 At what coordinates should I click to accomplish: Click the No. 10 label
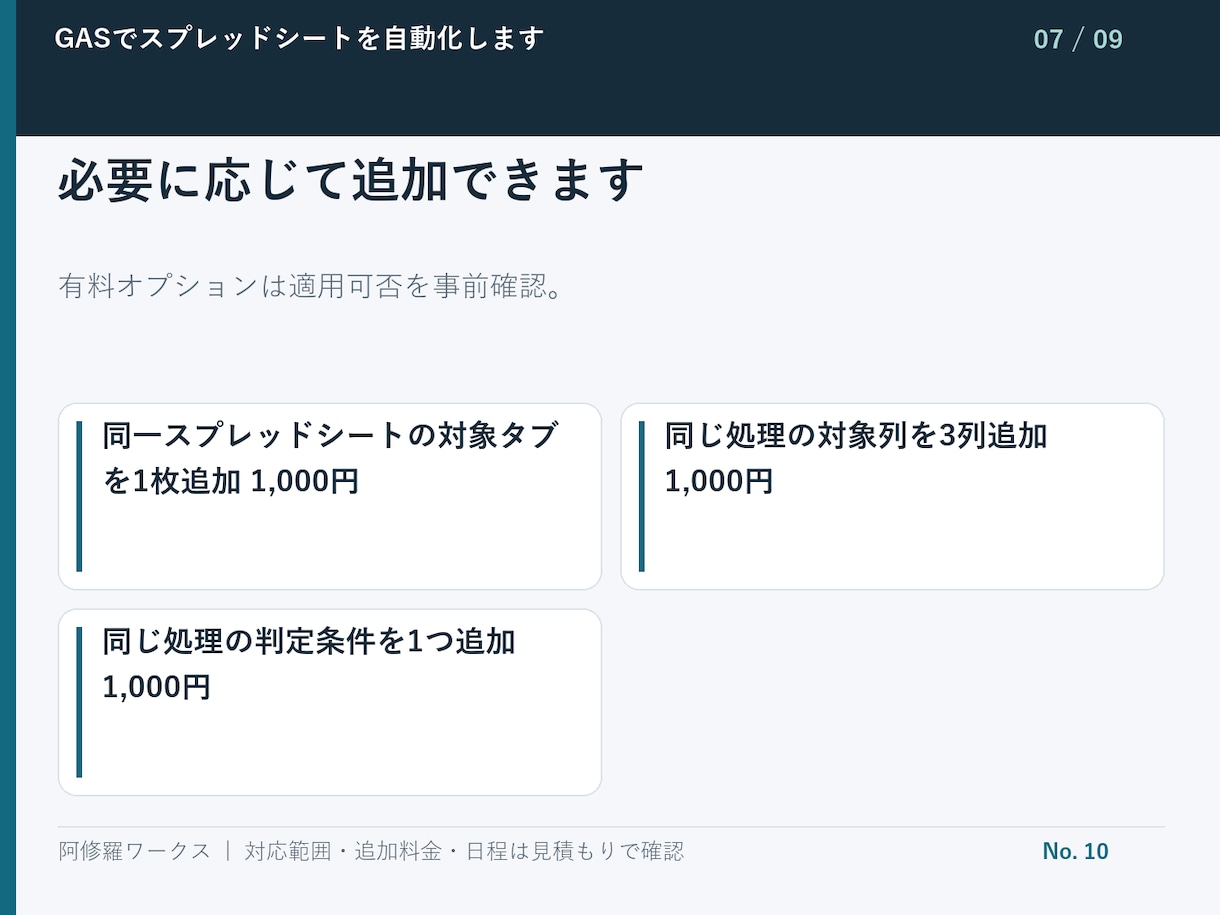coord(1075,851)
